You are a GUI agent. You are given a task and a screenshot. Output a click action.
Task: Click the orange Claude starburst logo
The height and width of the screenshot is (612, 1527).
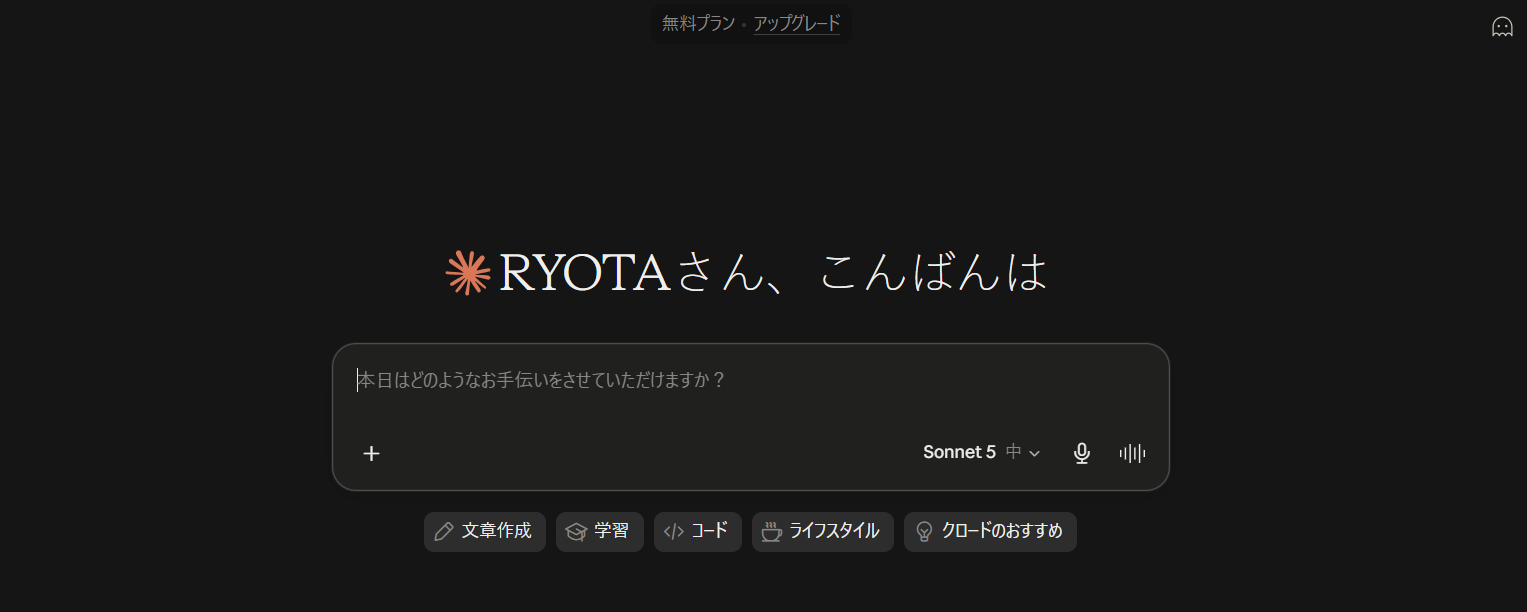(x=468, y=272)
